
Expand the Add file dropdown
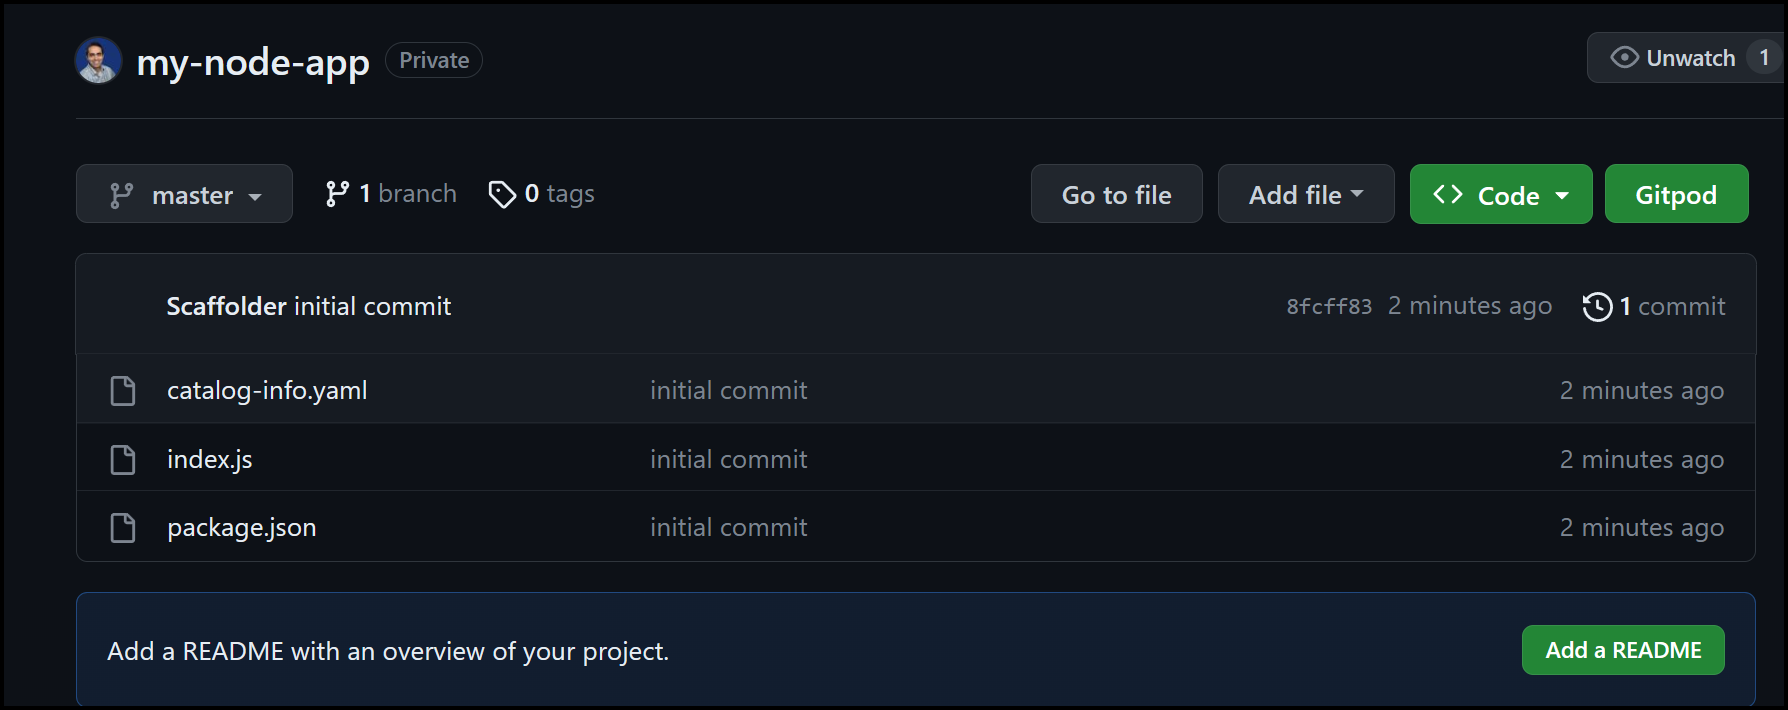tap(1305, 193)
